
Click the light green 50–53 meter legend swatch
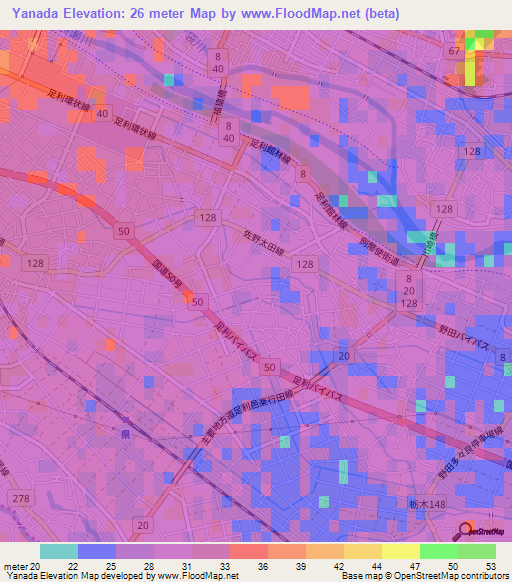coord(477,551)
